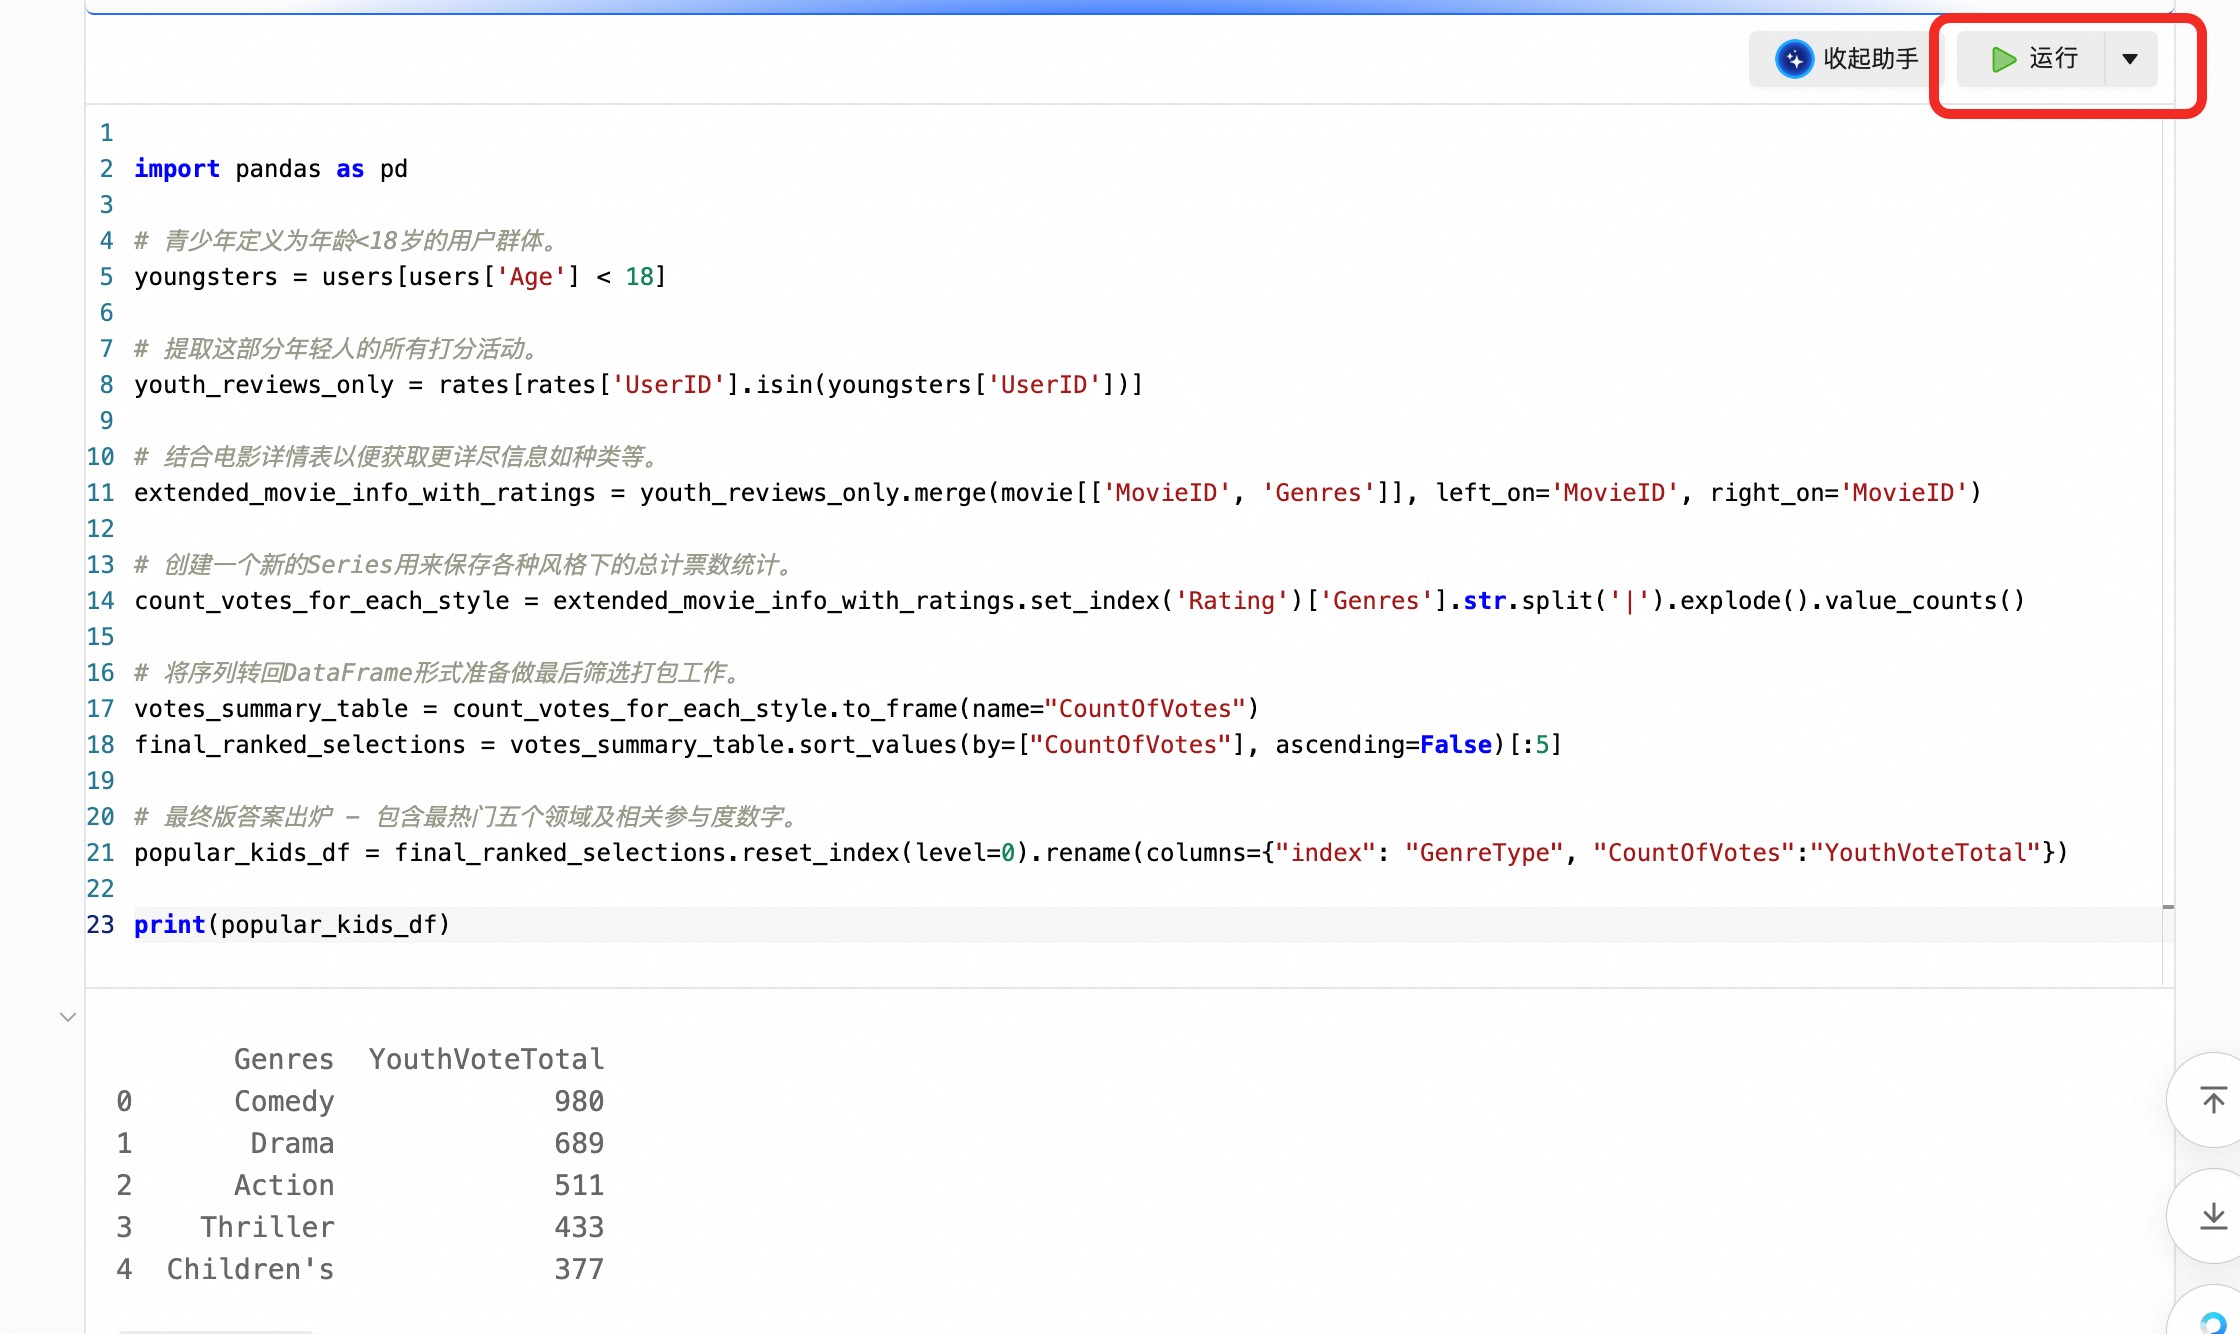Open the floating blue assistant bubble
The height and width of the screenshot is (1334, 2240).
pos(2213,1322)
